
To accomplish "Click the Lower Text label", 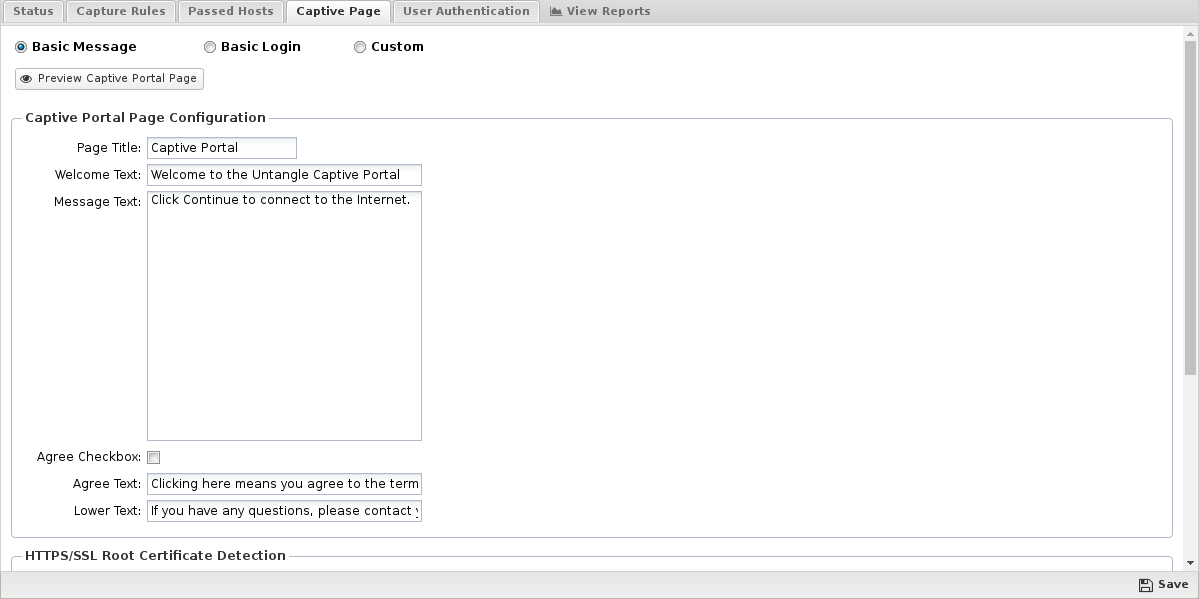I will click(107, 511).
